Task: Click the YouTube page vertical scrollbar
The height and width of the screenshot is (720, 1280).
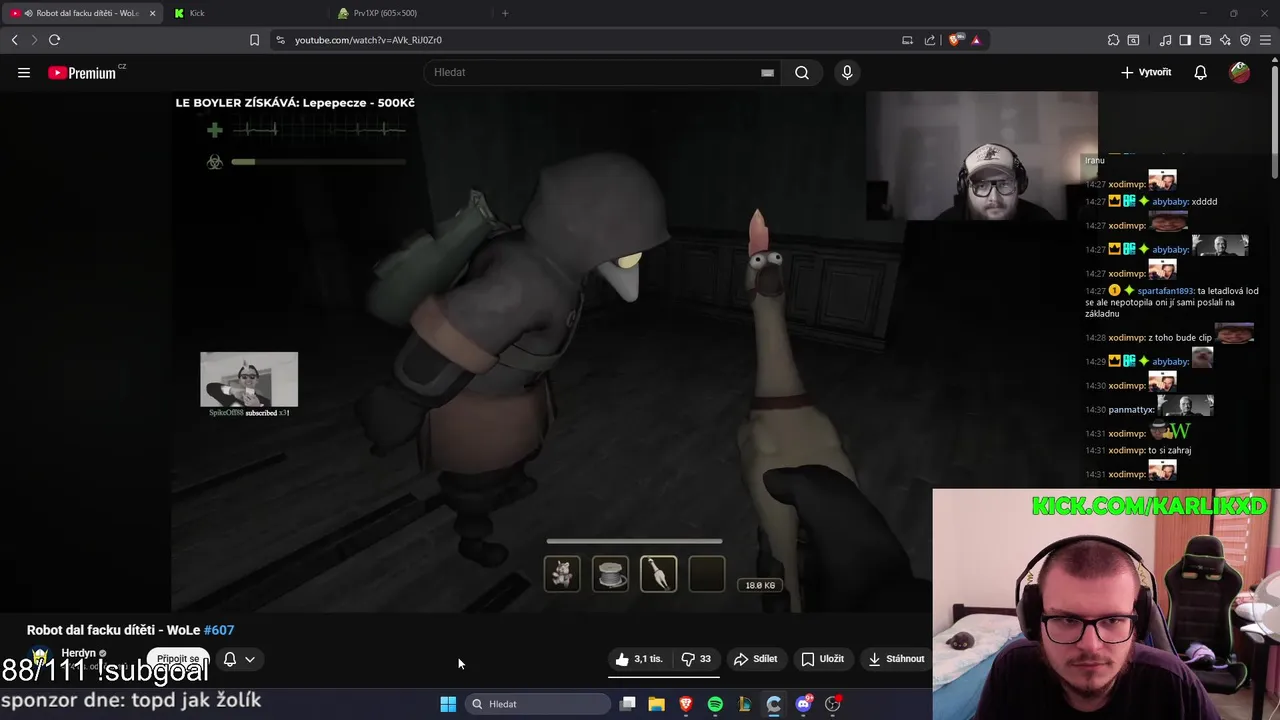Action: pyautogui.click(x=1274, y=120)
